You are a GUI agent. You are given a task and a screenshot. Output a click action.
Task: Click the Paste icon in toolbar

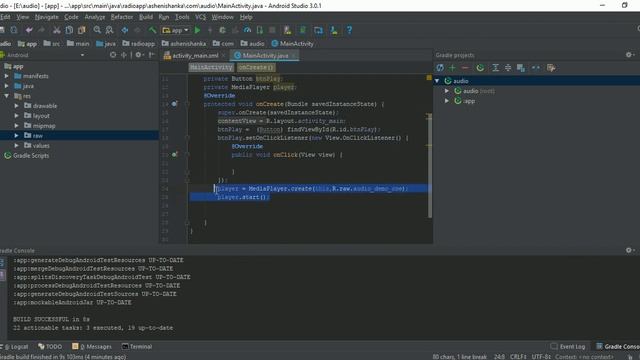pos(82,30)
